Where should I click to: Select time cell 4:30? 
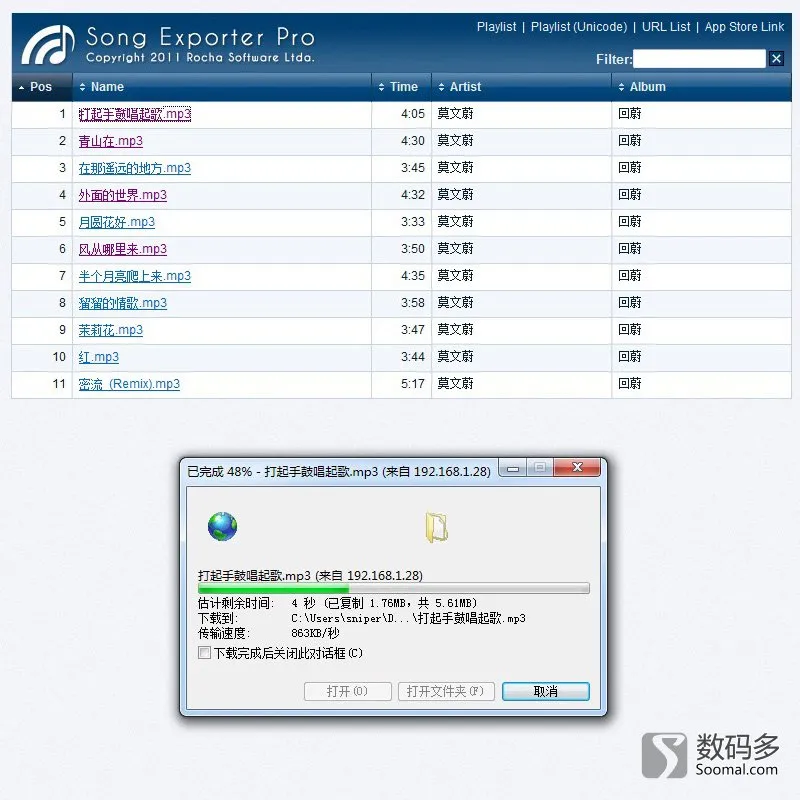pos(413,141)
